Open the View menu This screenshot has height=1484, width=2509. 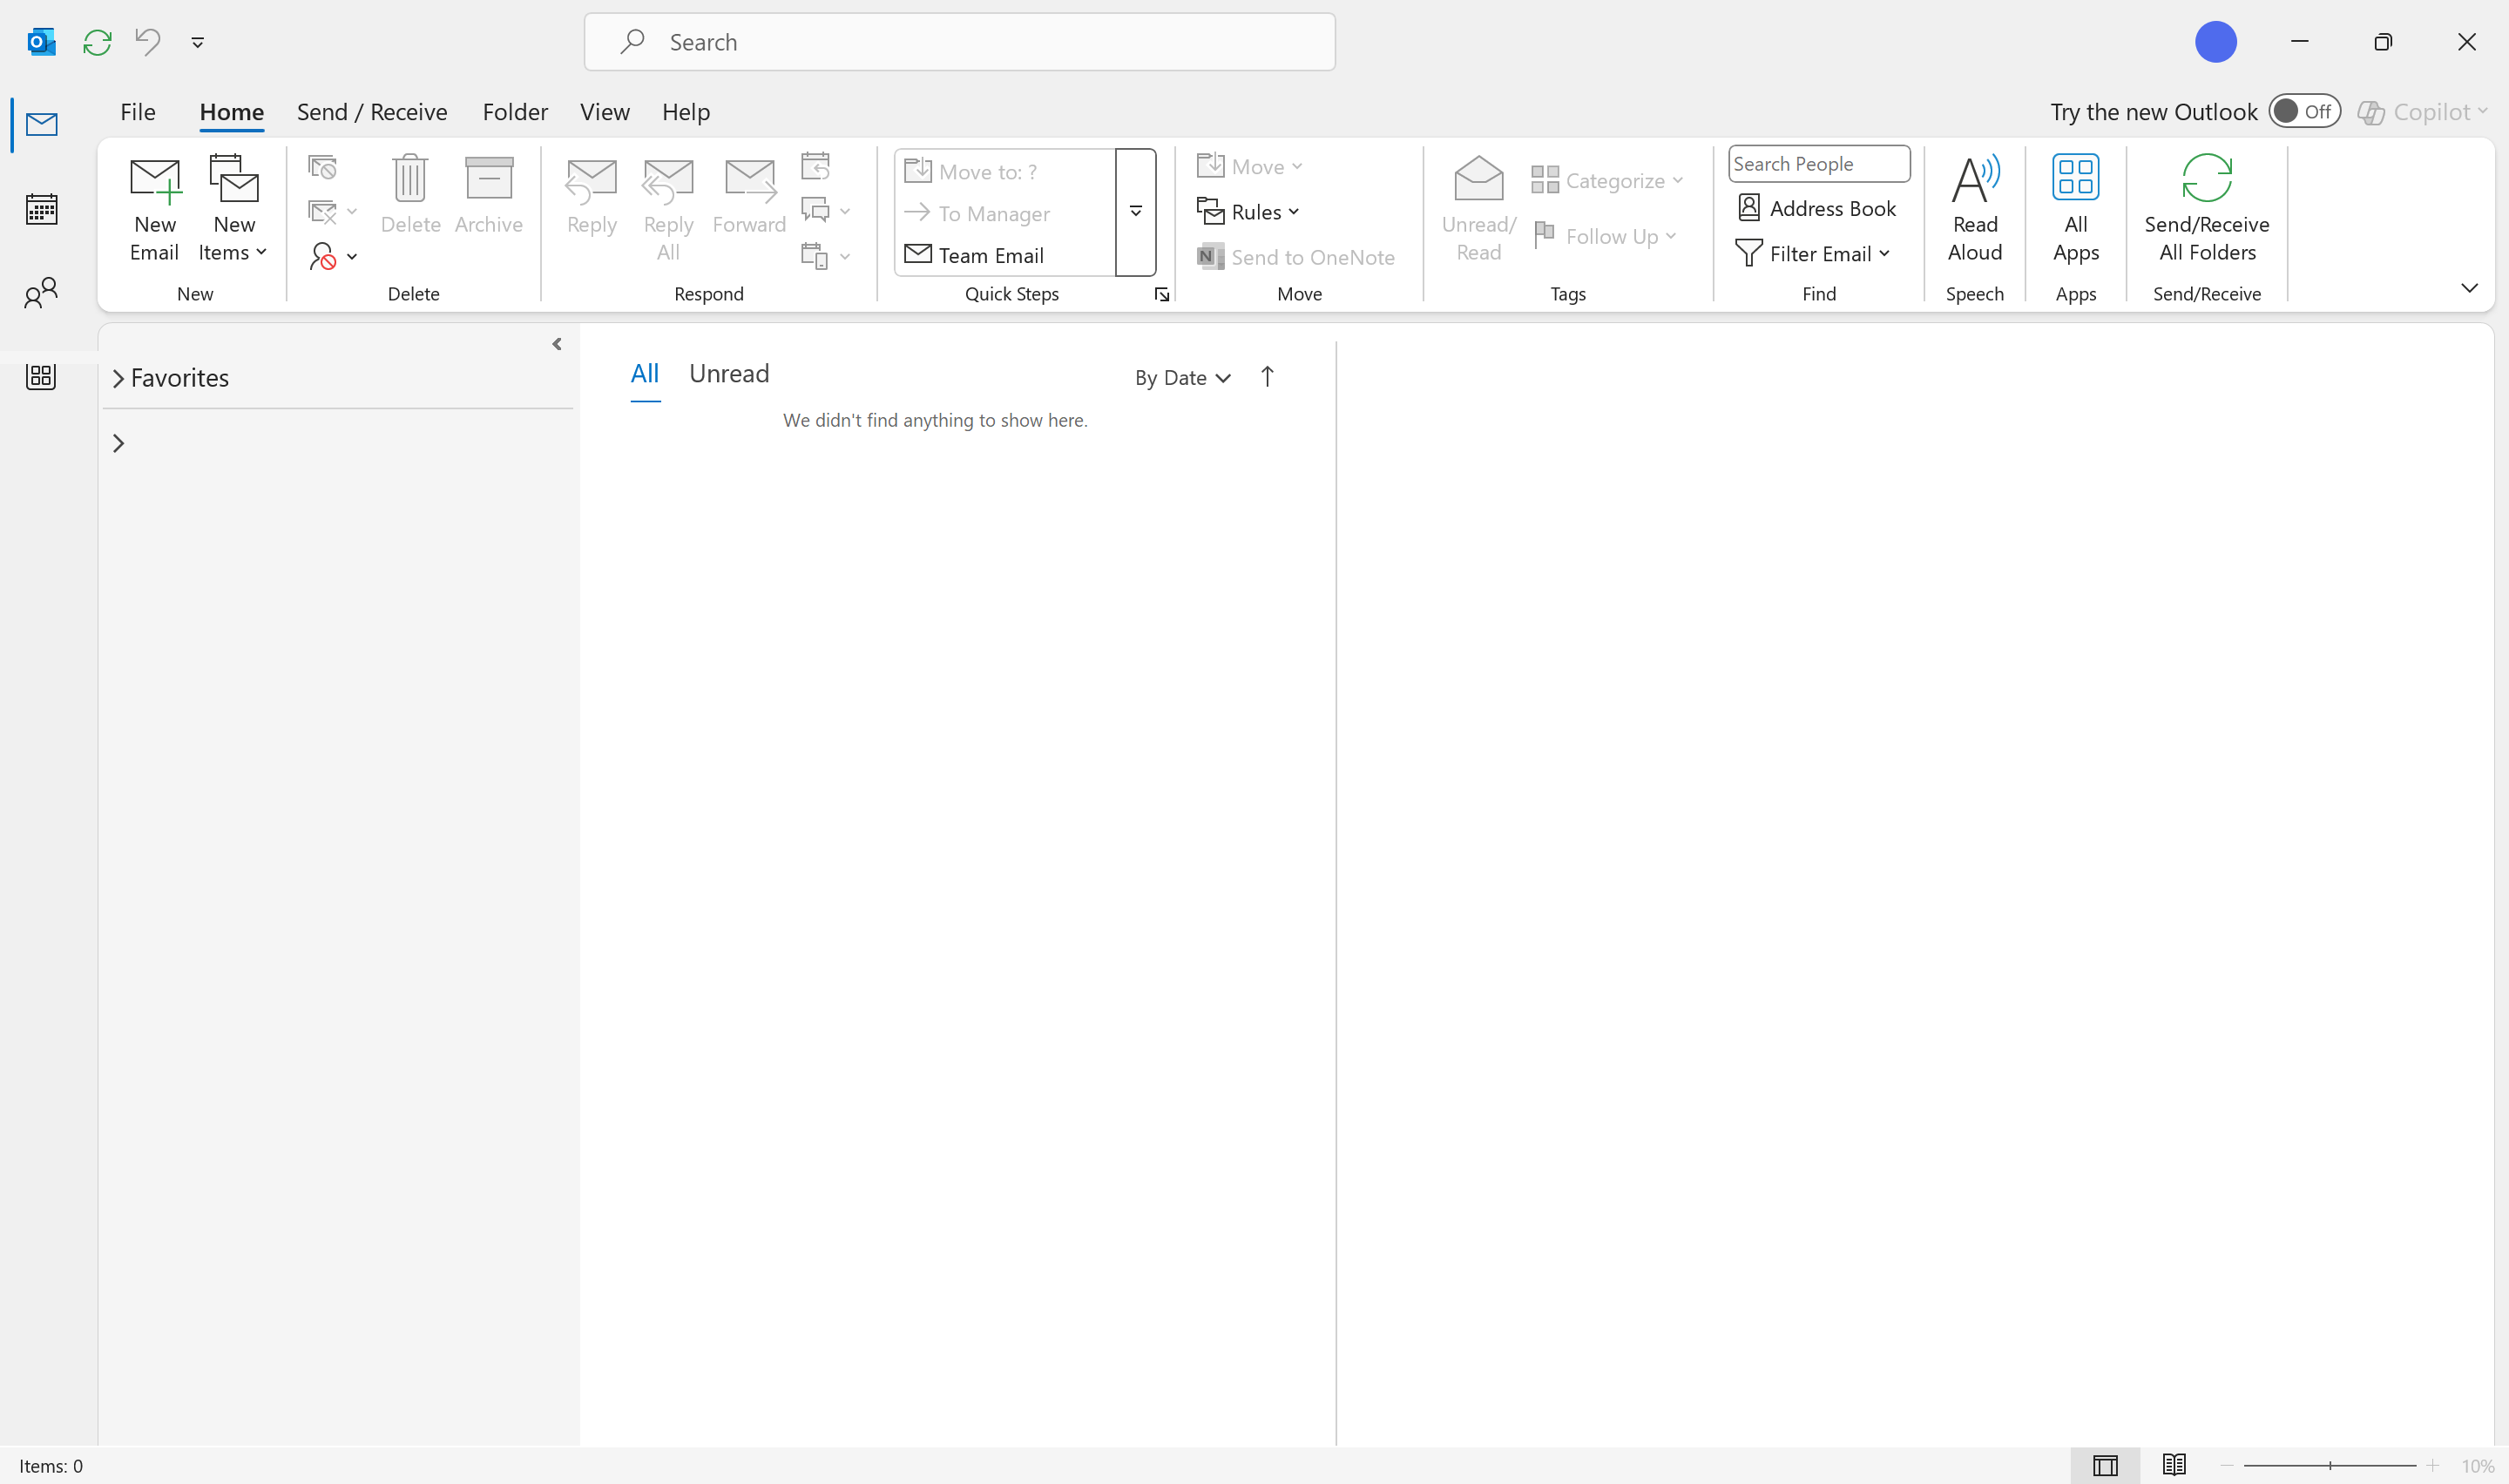pyautogui.click(x=604, y=112)
